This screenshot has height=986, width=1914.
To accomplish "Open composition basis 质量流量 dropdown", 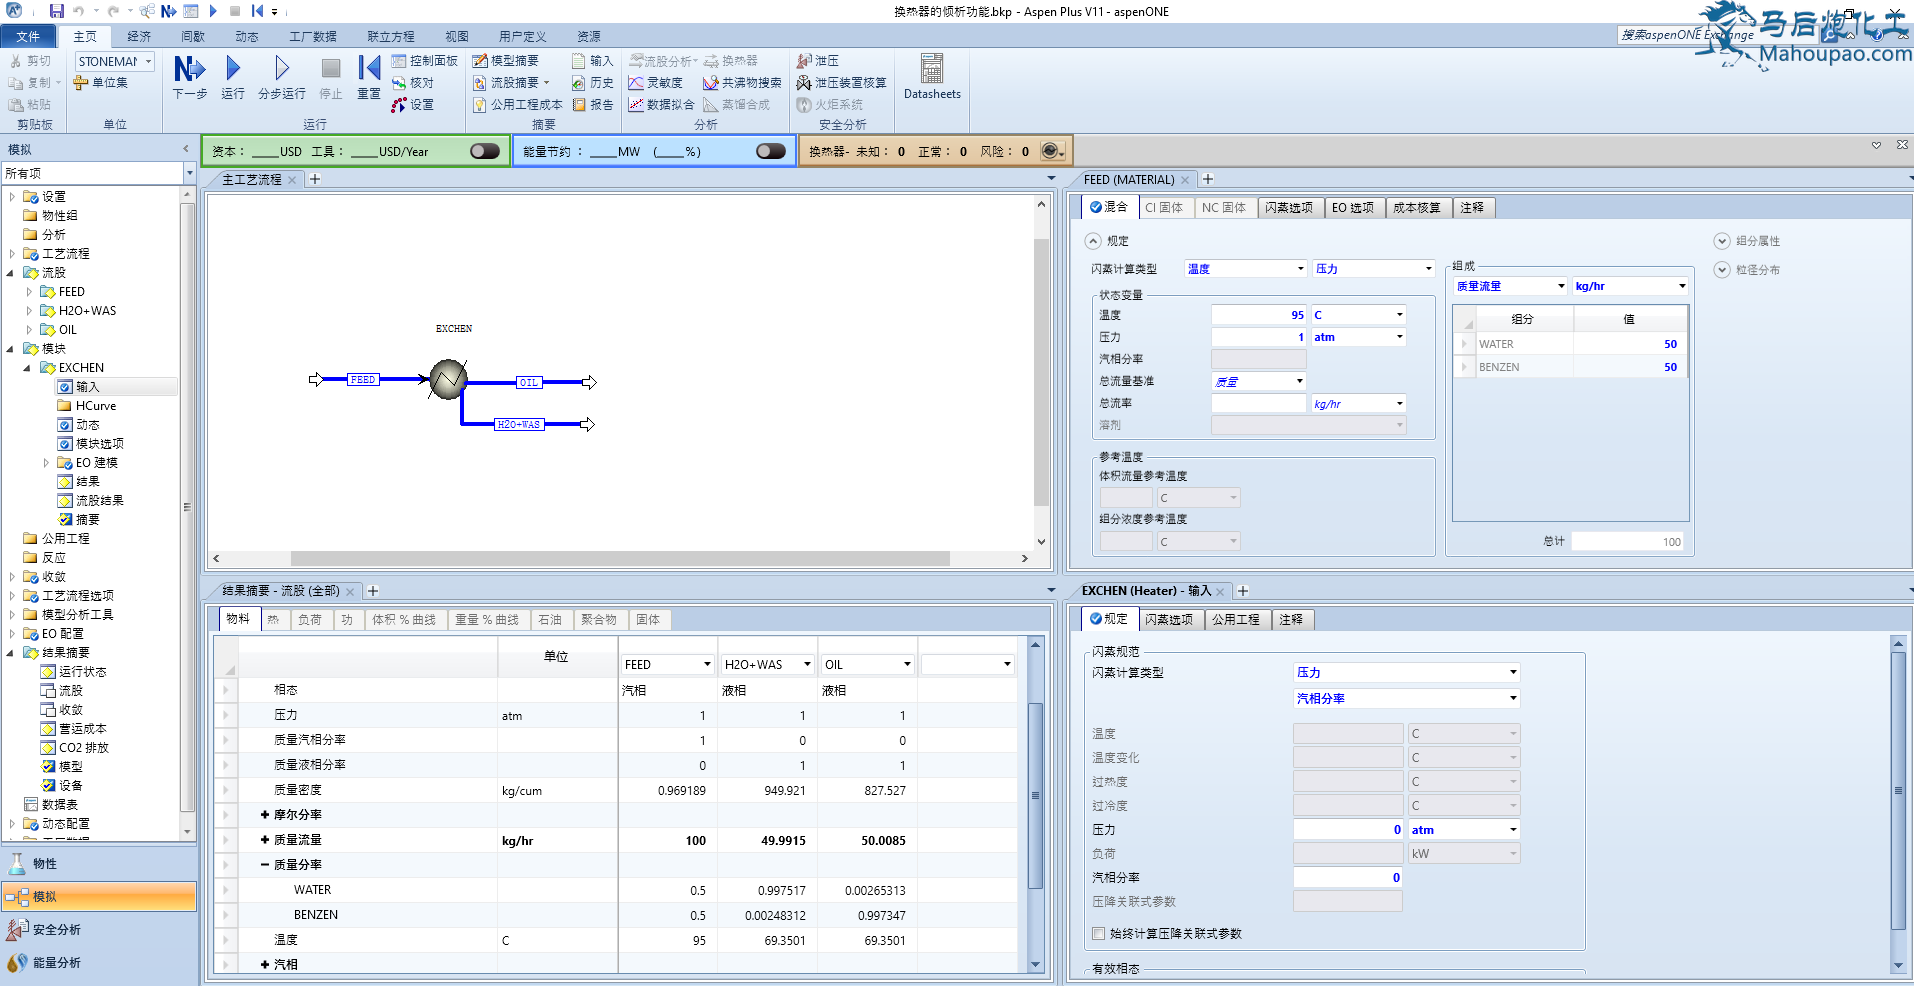I will (1561, 286).
